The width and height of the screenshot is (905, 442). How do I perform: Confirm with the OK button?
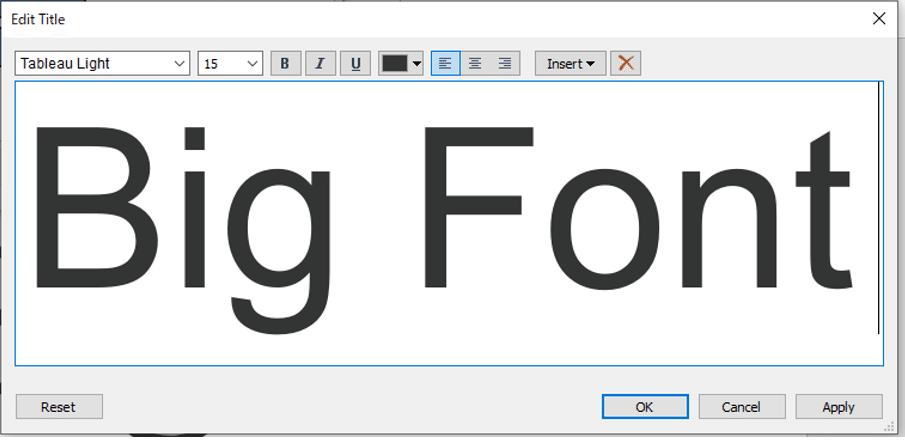tap(645, 407)
